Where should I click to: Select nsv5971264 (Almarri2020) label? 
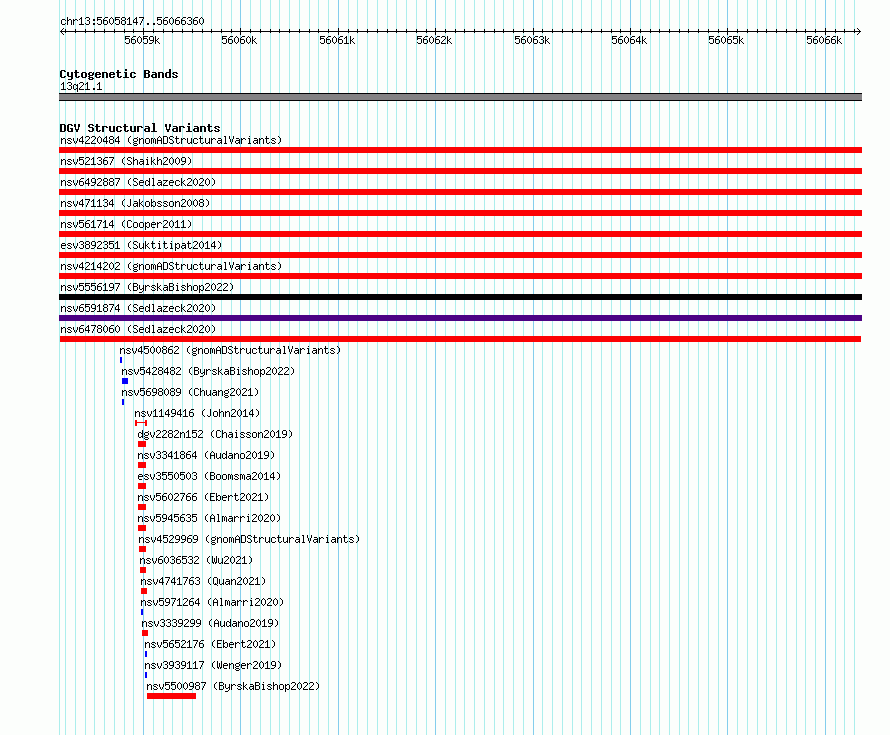point(212,602)
